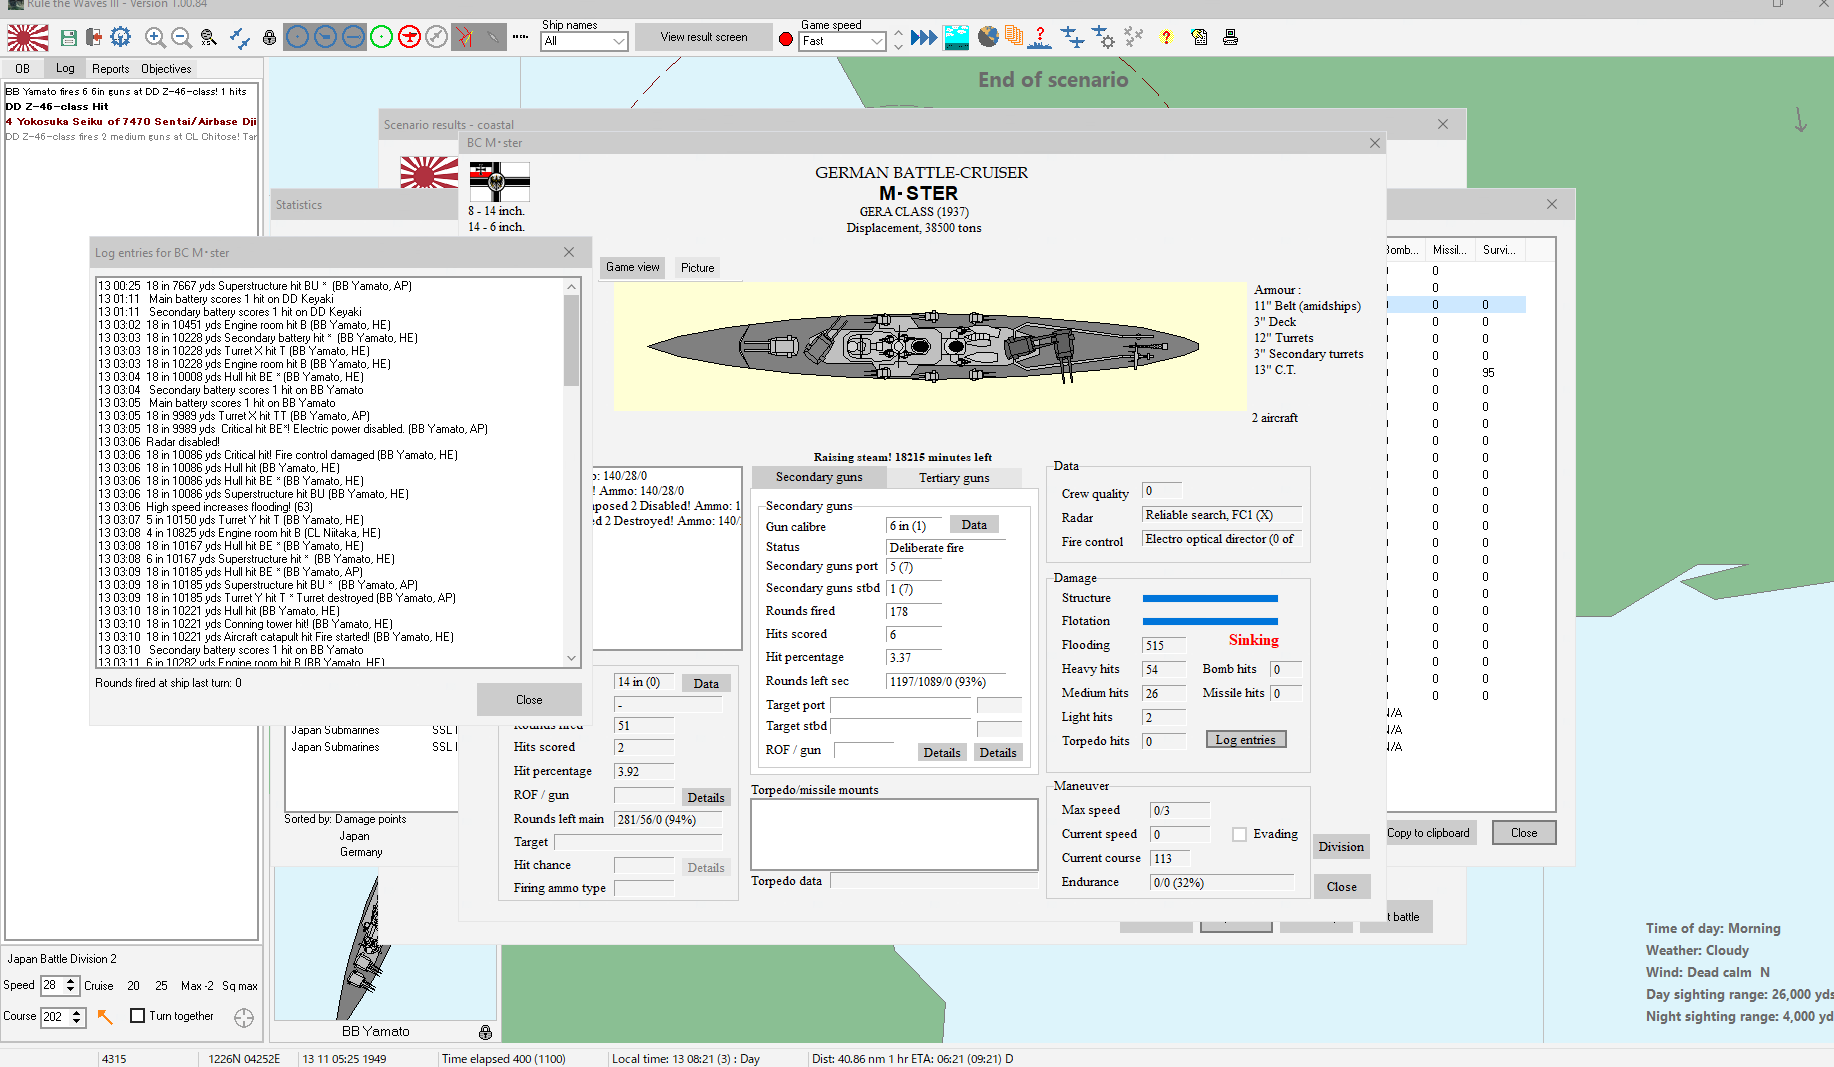Click the log entries vertical scrollbar
This screenshot has height=1067, width=1834.
point(572,472)
